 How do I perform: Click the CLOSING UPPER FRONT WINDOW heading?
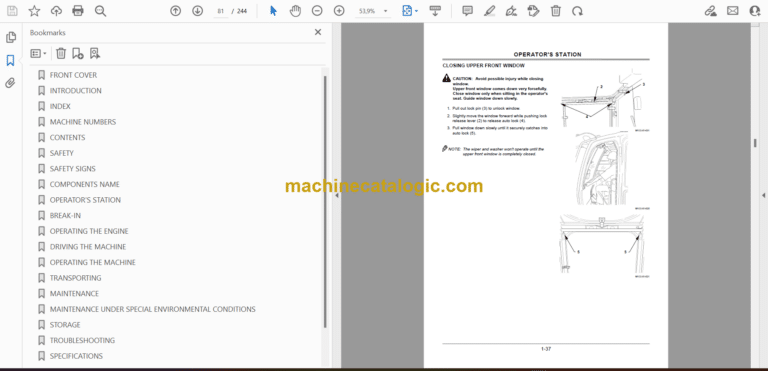483,65
